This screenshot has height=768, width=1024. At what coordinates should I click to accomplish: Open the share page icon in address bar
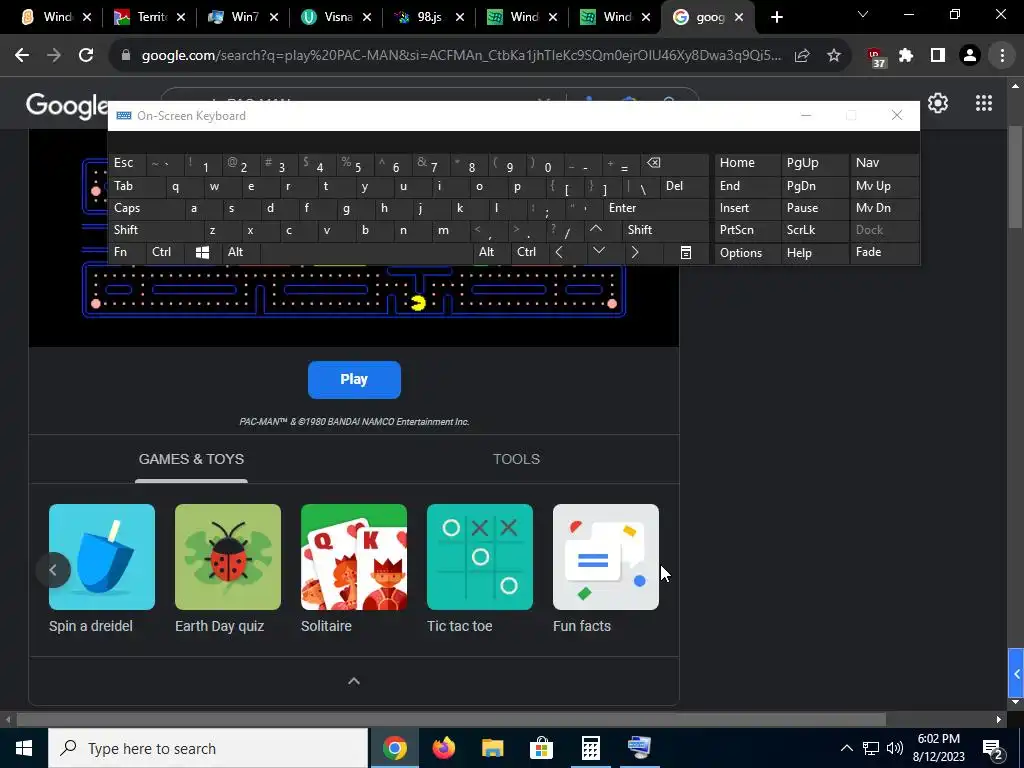[802, 56]
